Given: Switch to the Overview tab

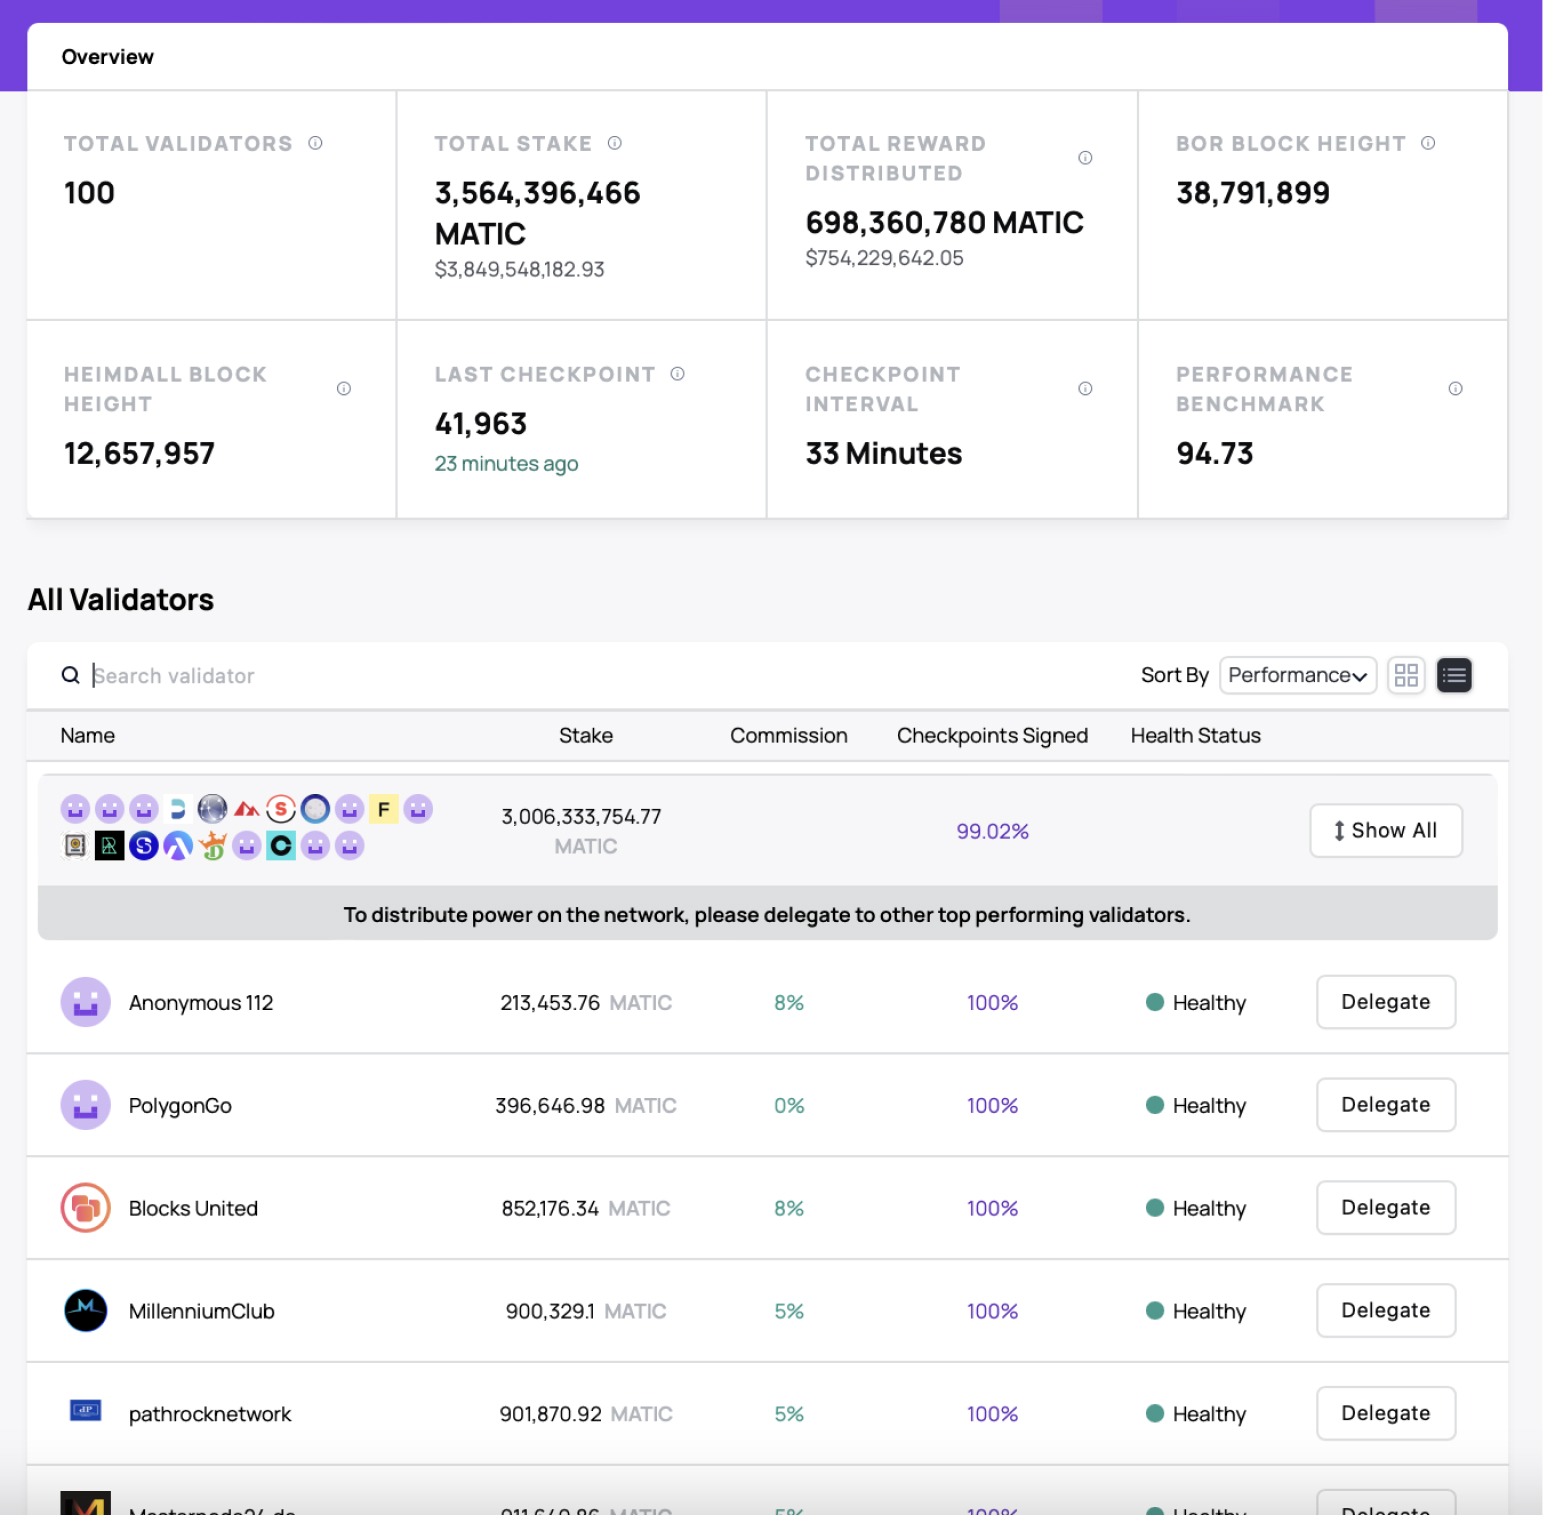Looking at the screenshot, I should click(x=108, y=56).
